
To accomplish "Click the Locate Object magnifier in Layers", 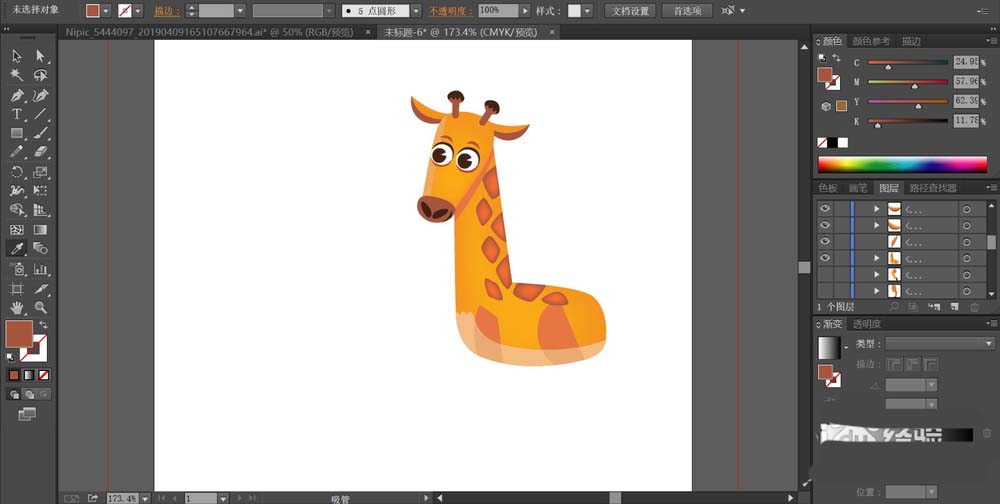I will 894,307.
